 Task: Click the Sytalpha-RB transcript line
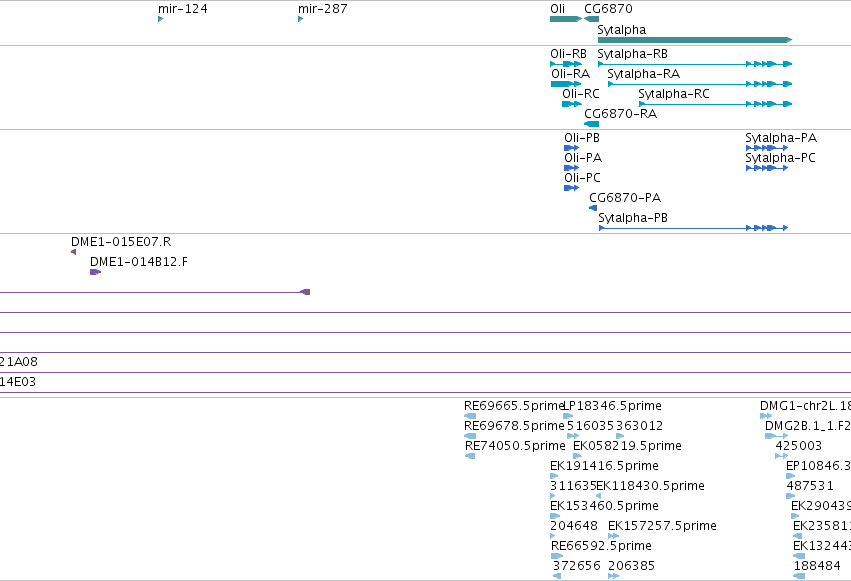click(x=695, y=64)
